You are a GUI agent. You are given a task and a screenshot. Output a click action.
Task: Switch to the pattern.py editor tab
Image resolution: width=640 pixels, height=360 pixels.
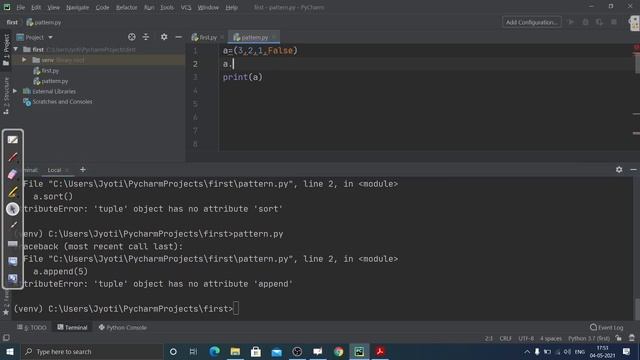[x=254, y=37]
